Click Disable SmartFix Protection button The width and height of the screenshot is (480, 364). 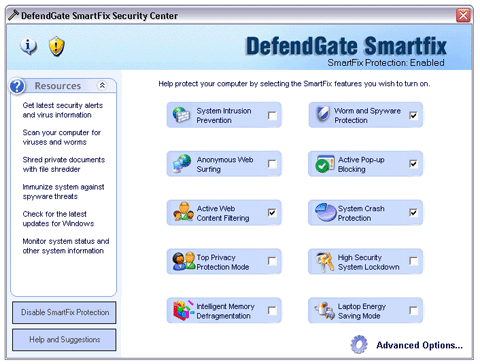(64, 312)
